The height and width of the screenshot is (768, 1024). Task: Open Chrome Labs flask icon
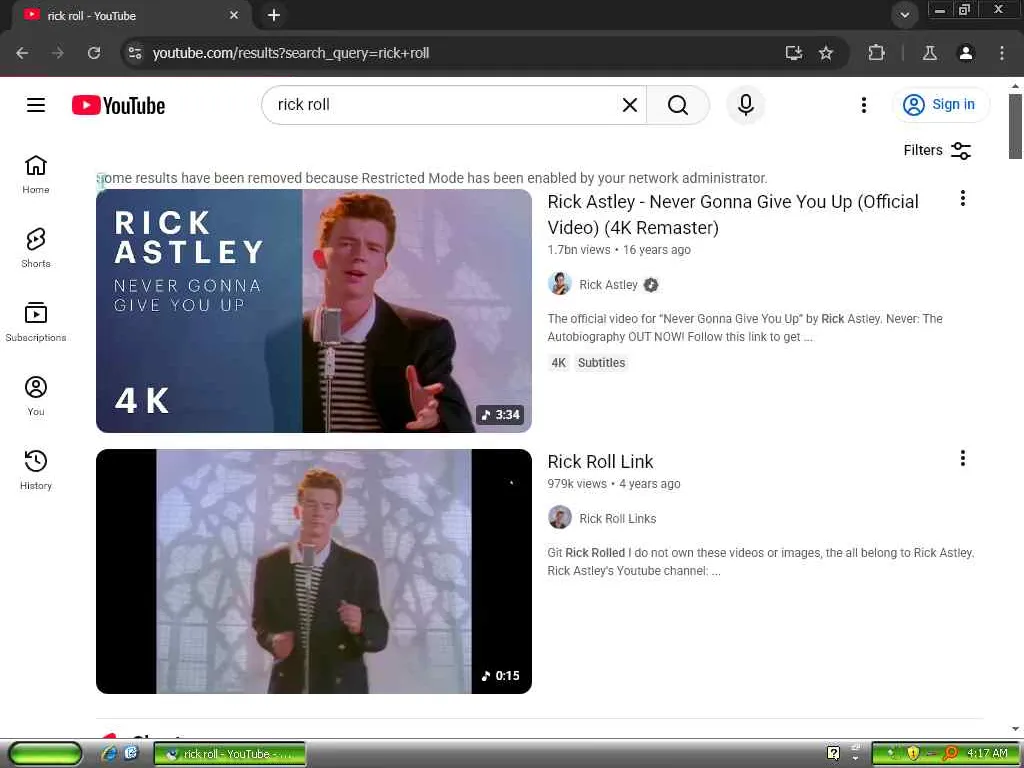point(930,53)
